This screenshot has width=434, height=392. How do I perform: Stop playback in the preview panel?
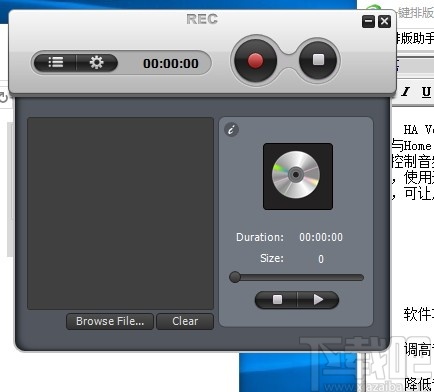pos(277,300)
